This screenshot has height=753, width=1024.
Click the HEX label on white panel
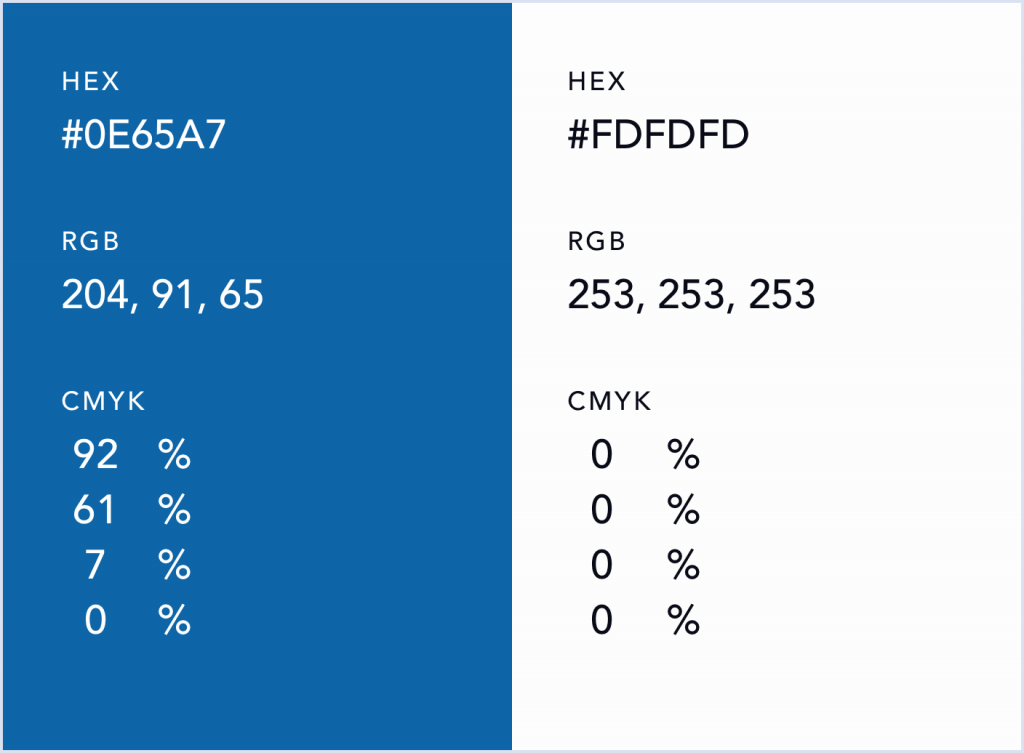click(x=596, y=82)
